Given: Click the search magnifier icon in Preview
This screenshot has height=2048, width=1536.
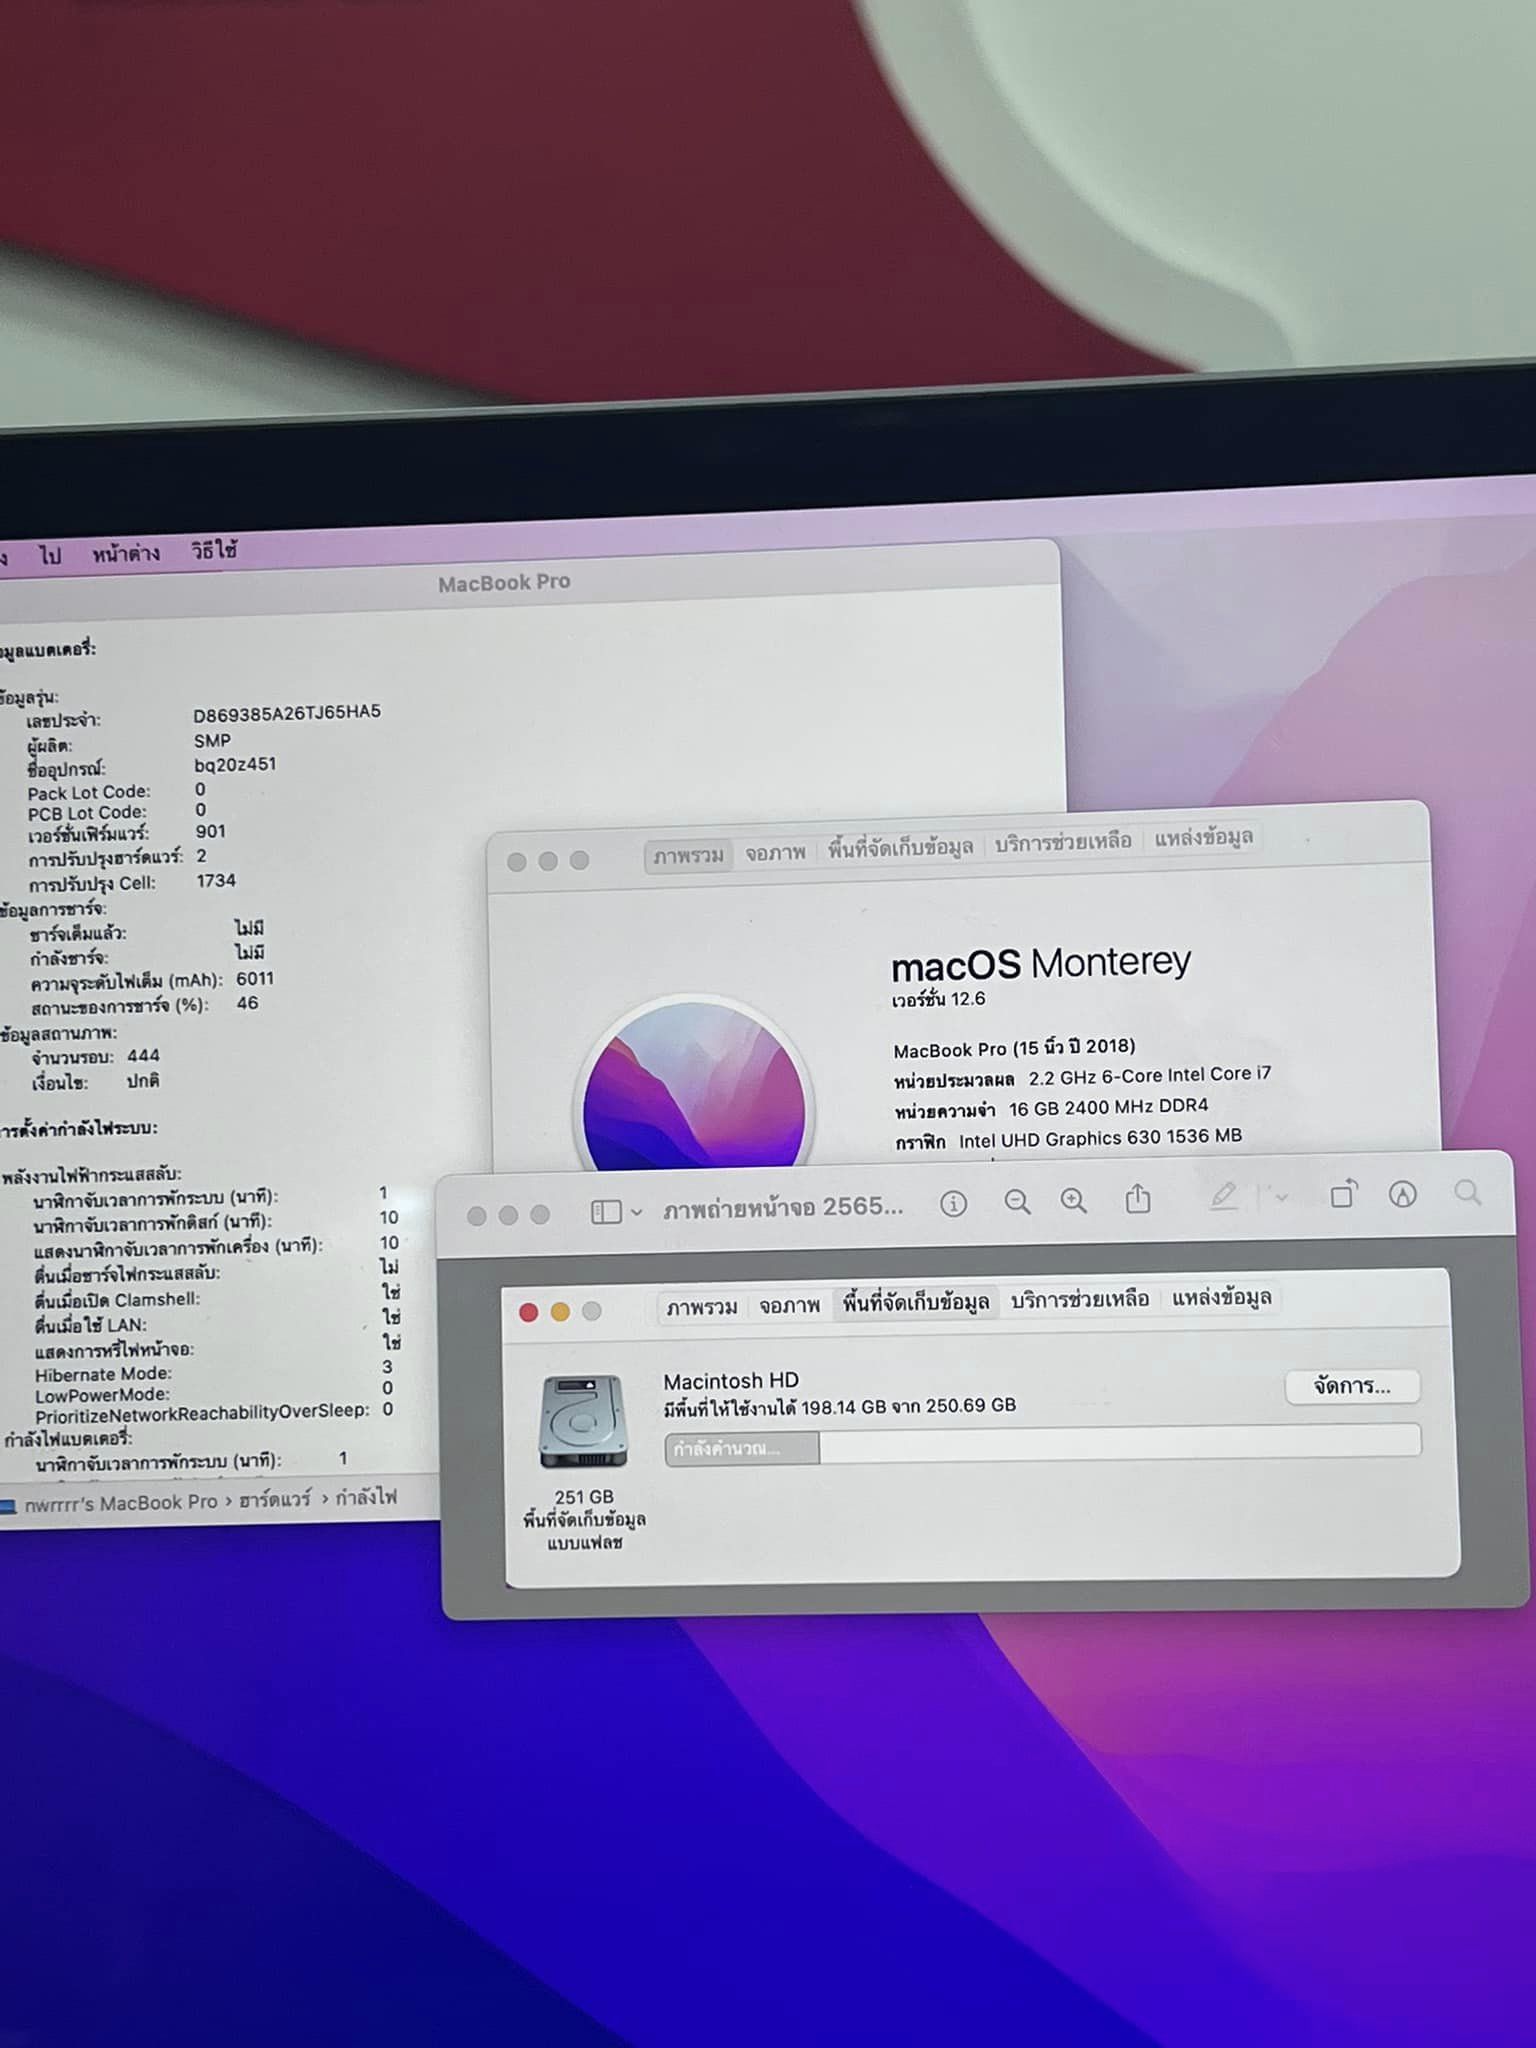Looking at the screenshot, I should tap(1467, 1192).
